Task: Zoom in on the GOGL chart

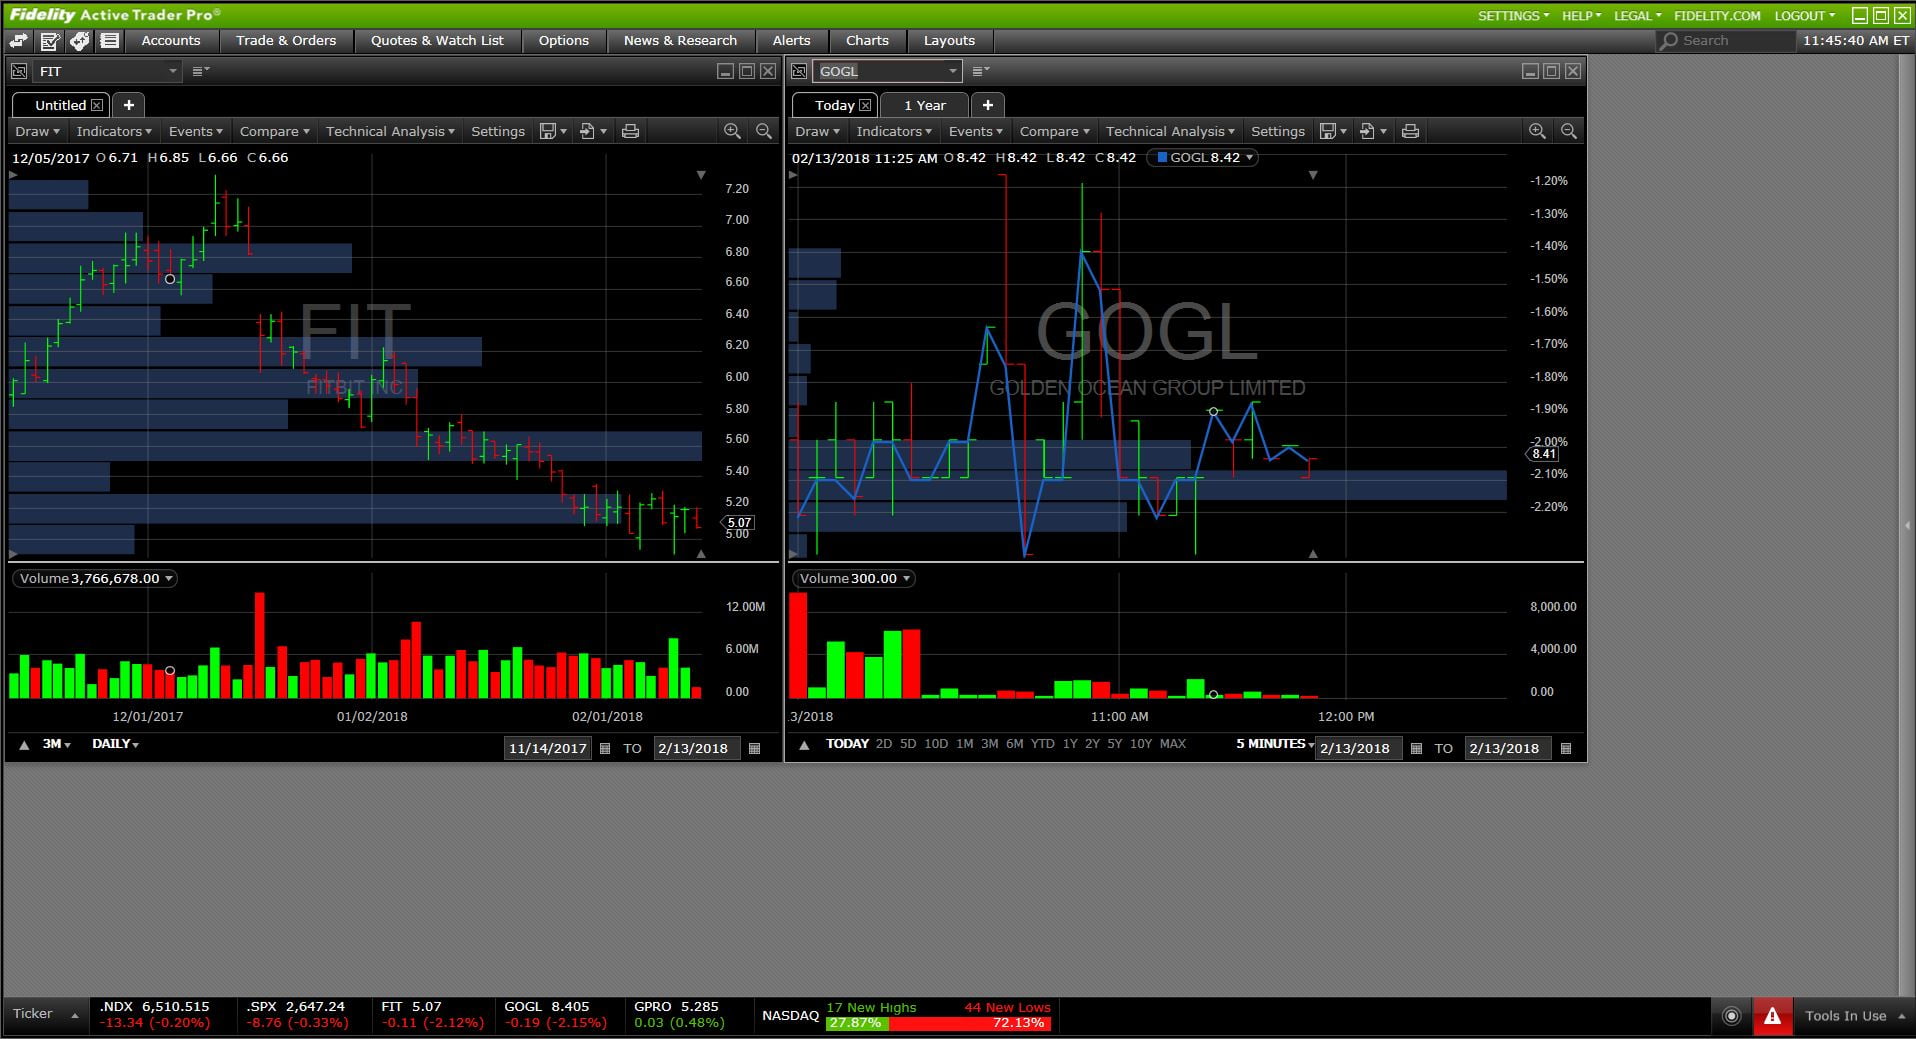Action: [1537, 131]
